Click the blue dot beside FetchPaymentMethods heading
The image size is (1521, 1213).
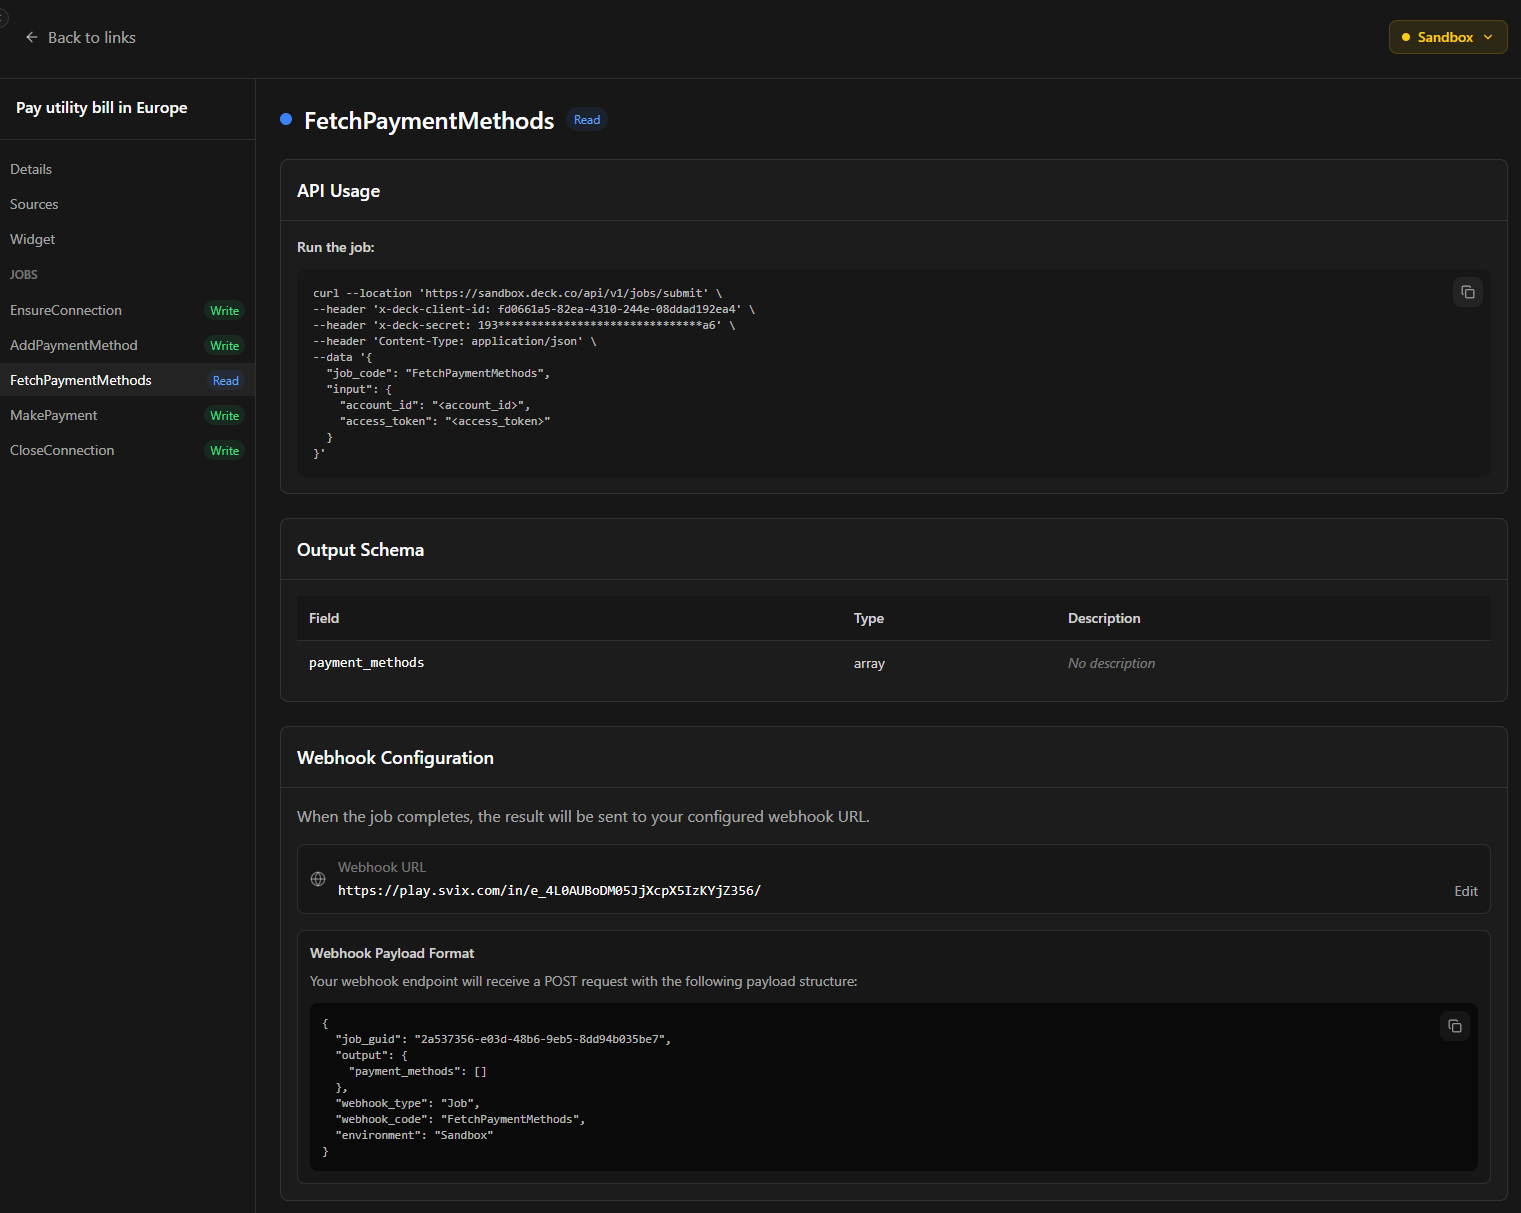[286, 120]
